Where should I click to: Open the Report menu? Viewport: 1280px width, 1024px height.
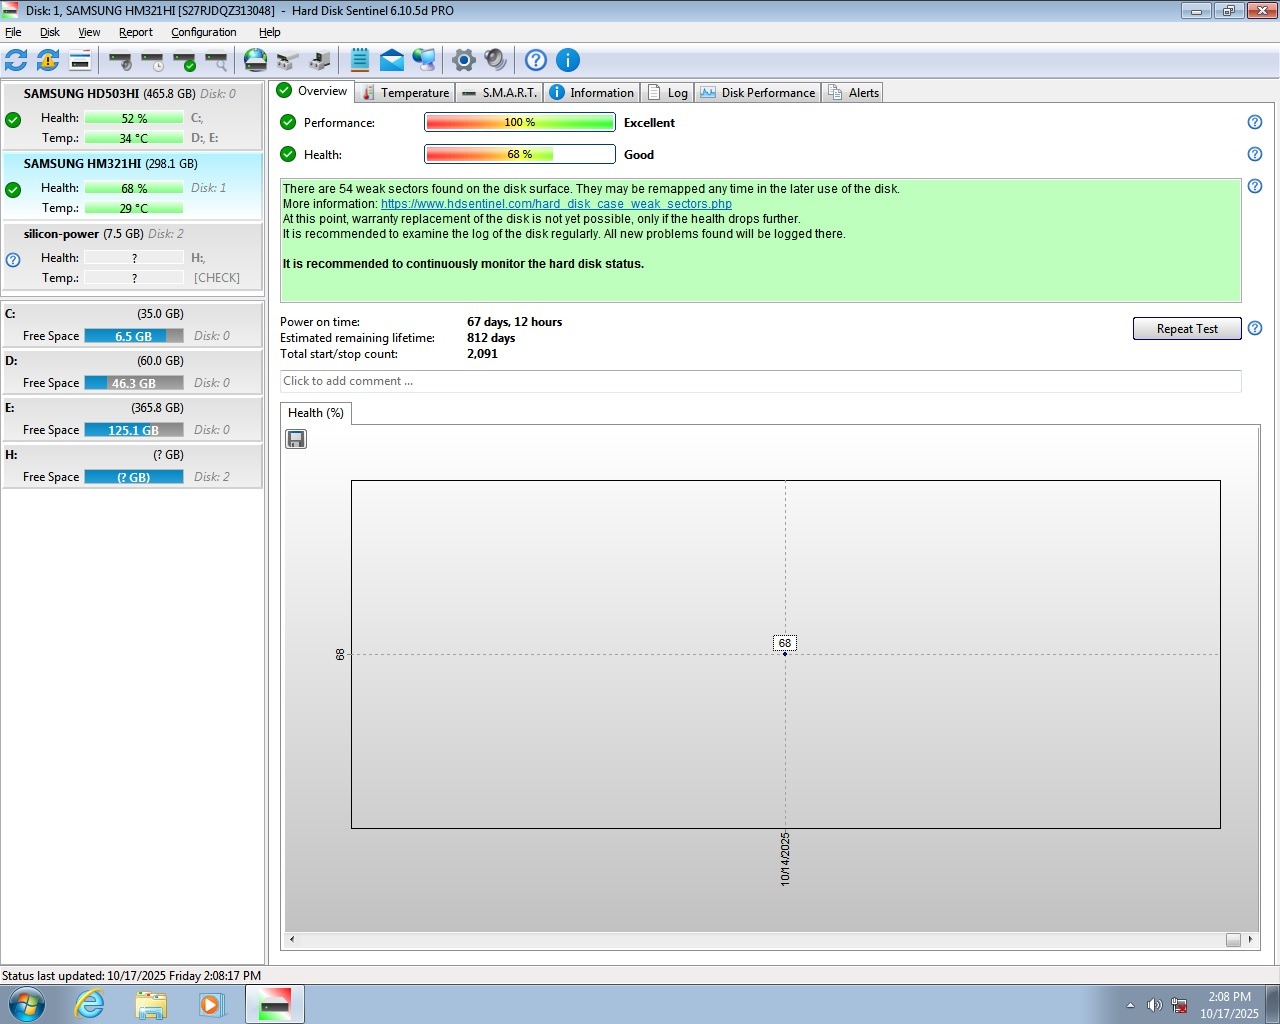[135, 32]
